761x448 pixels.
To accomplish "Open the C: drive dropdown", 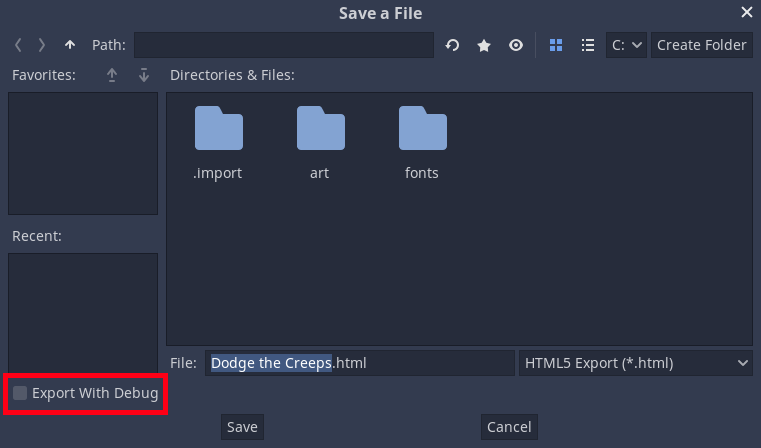I will click(626, 45).
